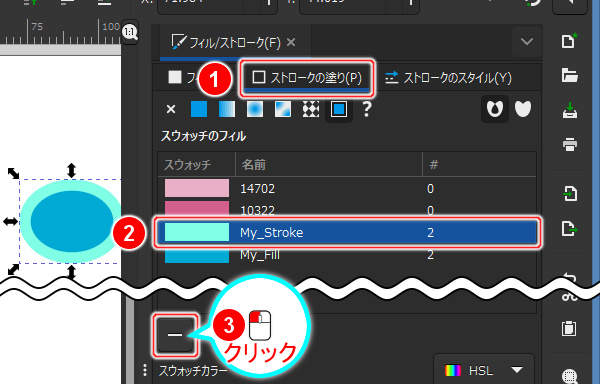
Task: Click the left-middle scale handle arrow
Action: click(x=10, y=221)
